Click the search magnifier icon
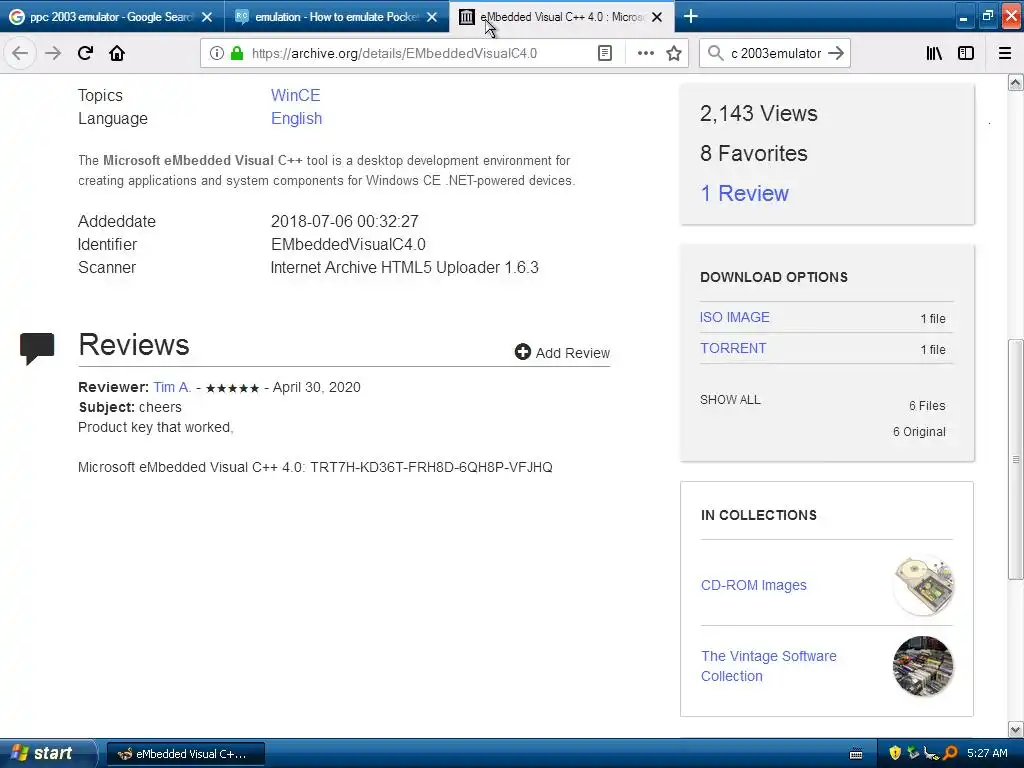This screenshot has height=768, width=1024. coord(715,53)
